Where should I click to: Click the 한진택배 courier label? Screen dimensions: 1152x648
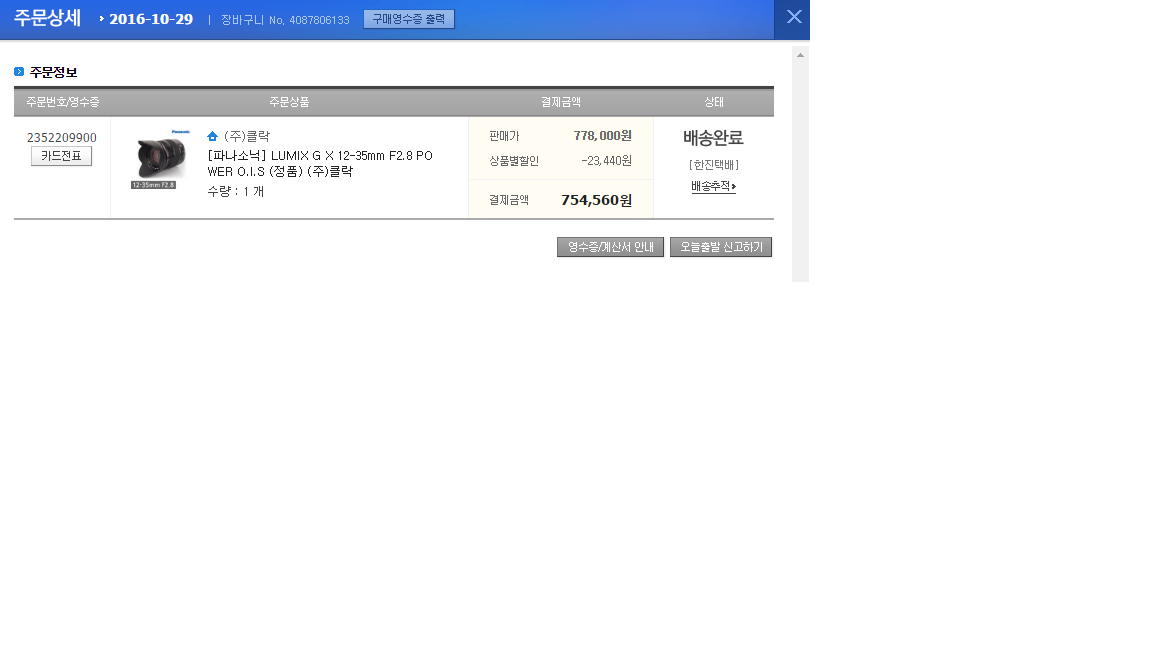[x=713, y=165]
